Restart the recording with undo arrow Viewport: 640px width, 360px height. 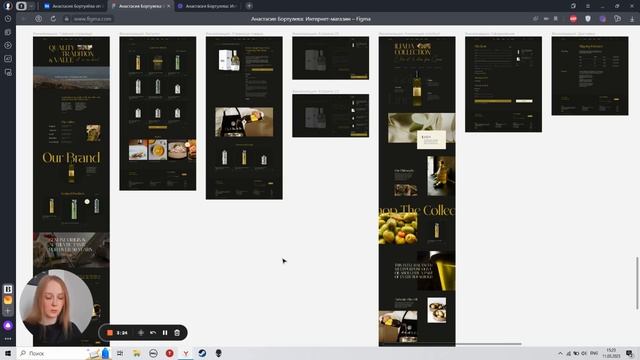153,333
